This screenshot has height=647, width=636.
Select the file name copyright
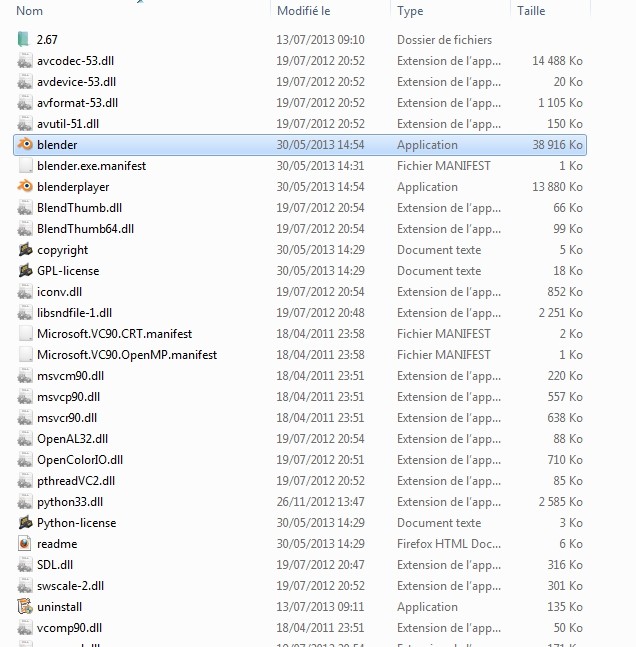click(x=62, y=250)
